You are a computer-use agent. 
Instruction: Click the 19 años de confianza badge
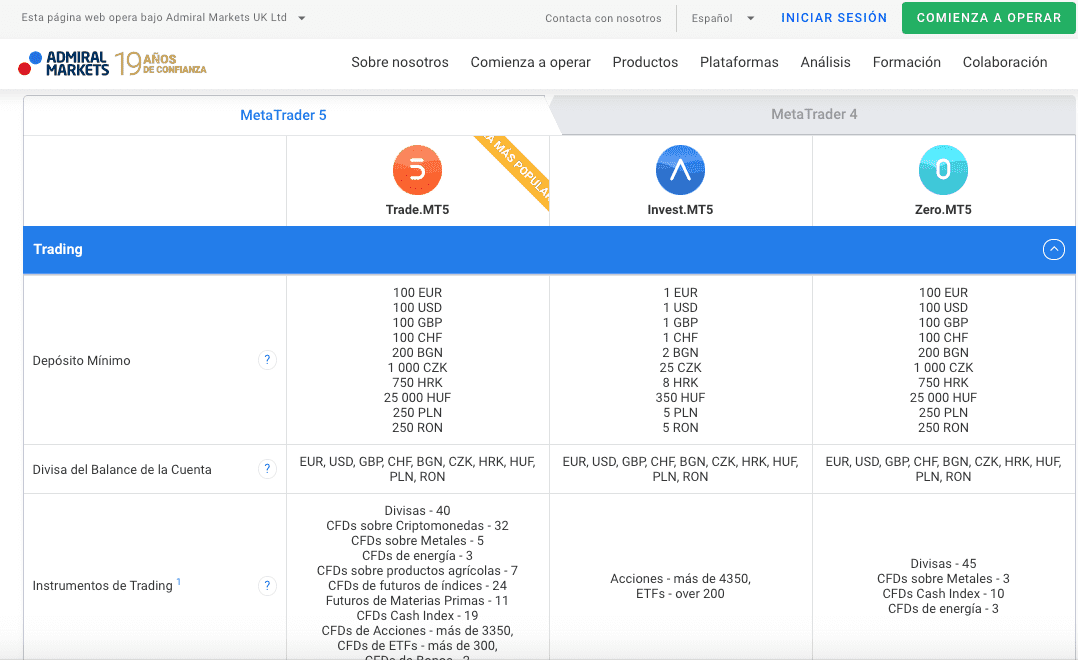pyautogui.click(x=161, y=63)
